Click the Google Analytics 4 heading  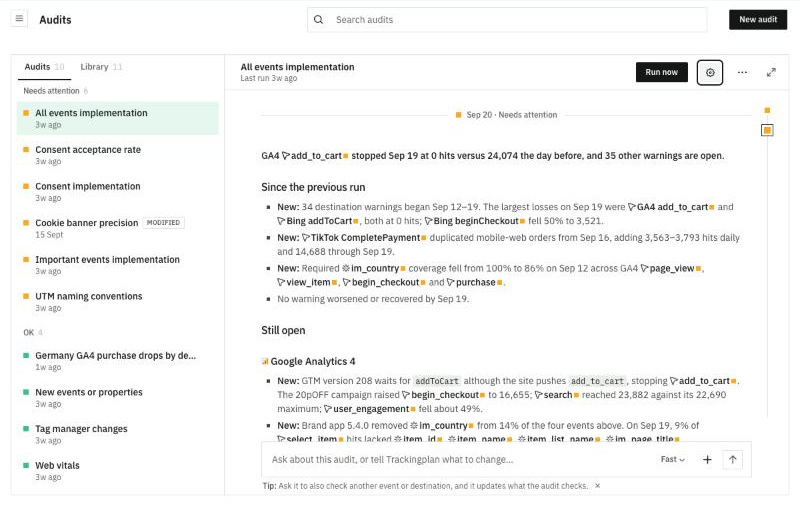click(313, 362)
